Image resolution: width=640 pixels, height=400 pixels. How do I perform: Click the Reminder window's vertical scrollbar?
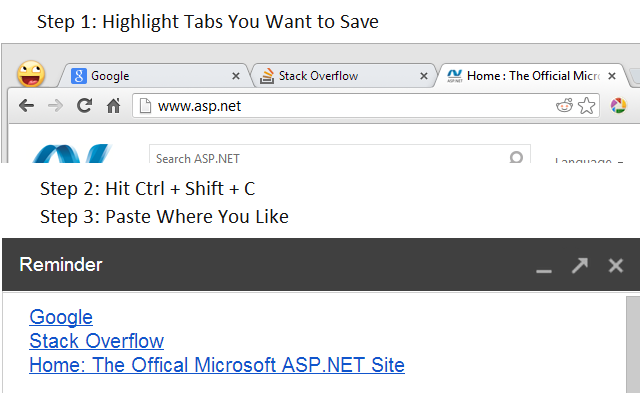click(632, 340)
